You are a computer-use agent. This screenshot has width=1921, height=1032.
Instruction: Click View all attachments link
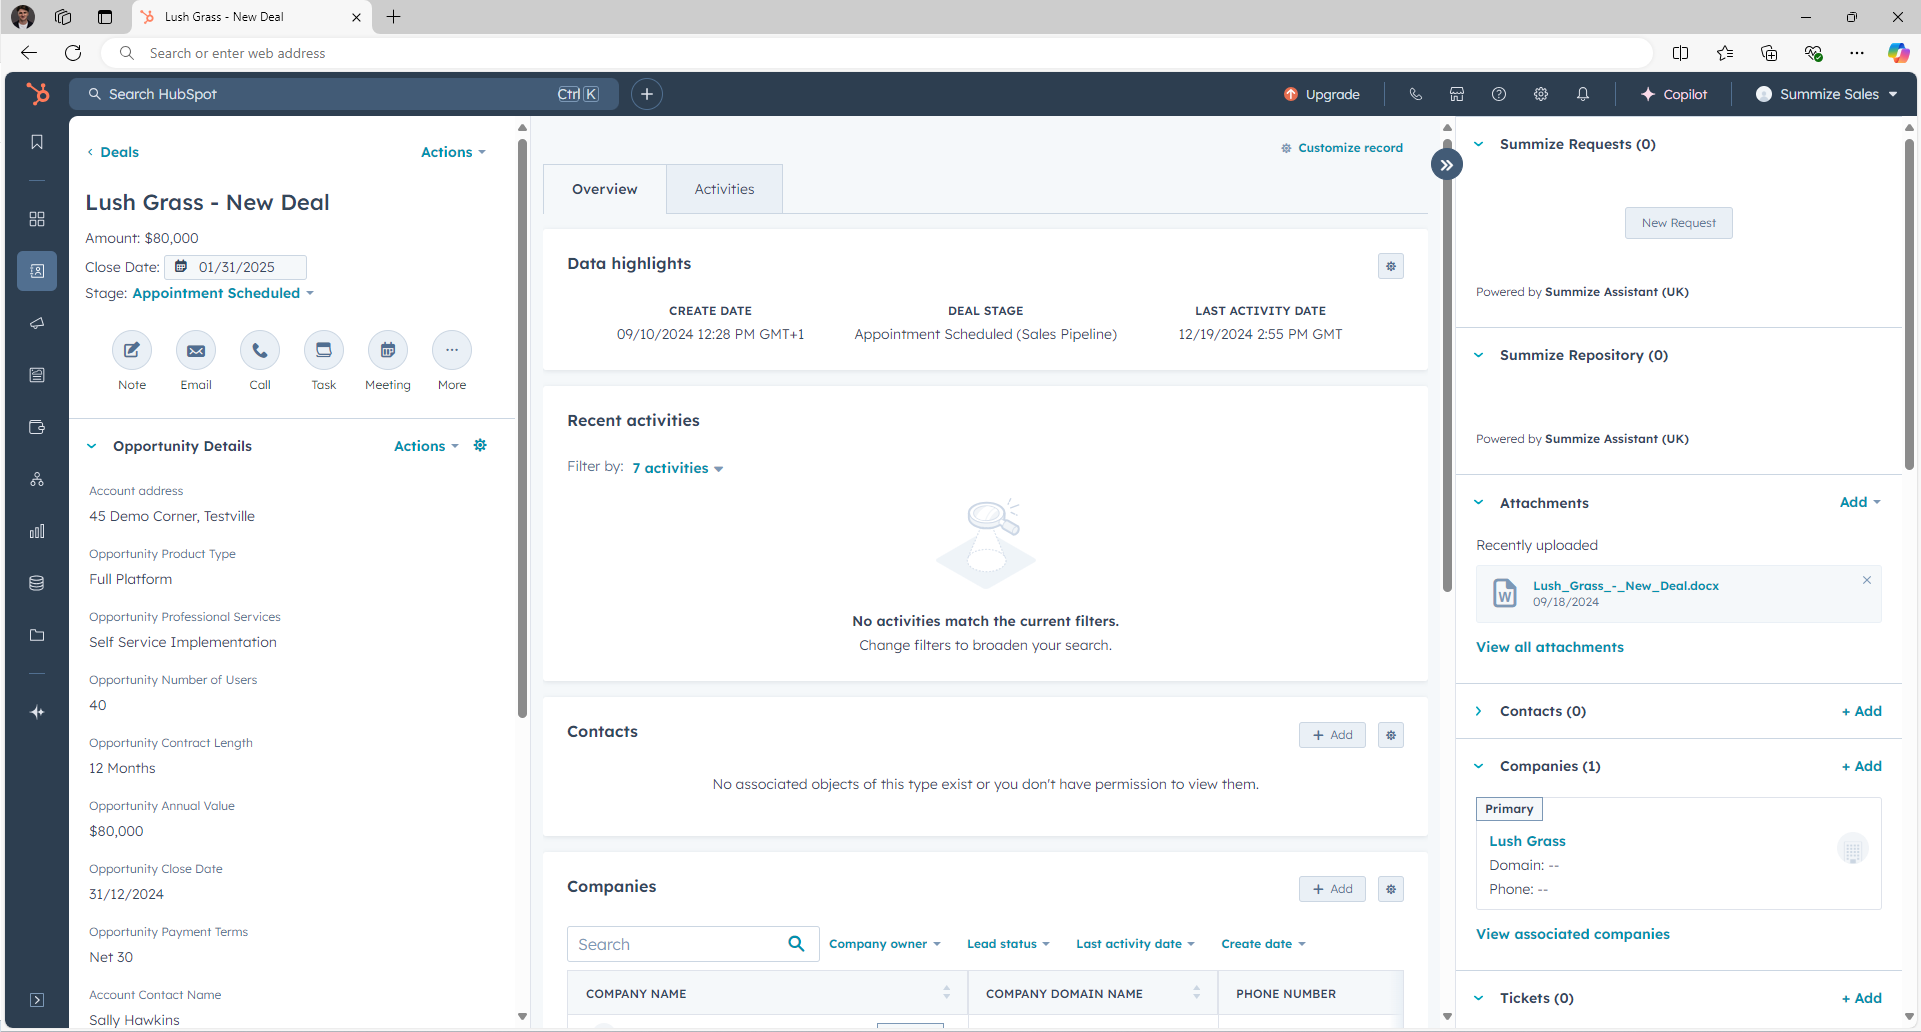pos(1550,647)
